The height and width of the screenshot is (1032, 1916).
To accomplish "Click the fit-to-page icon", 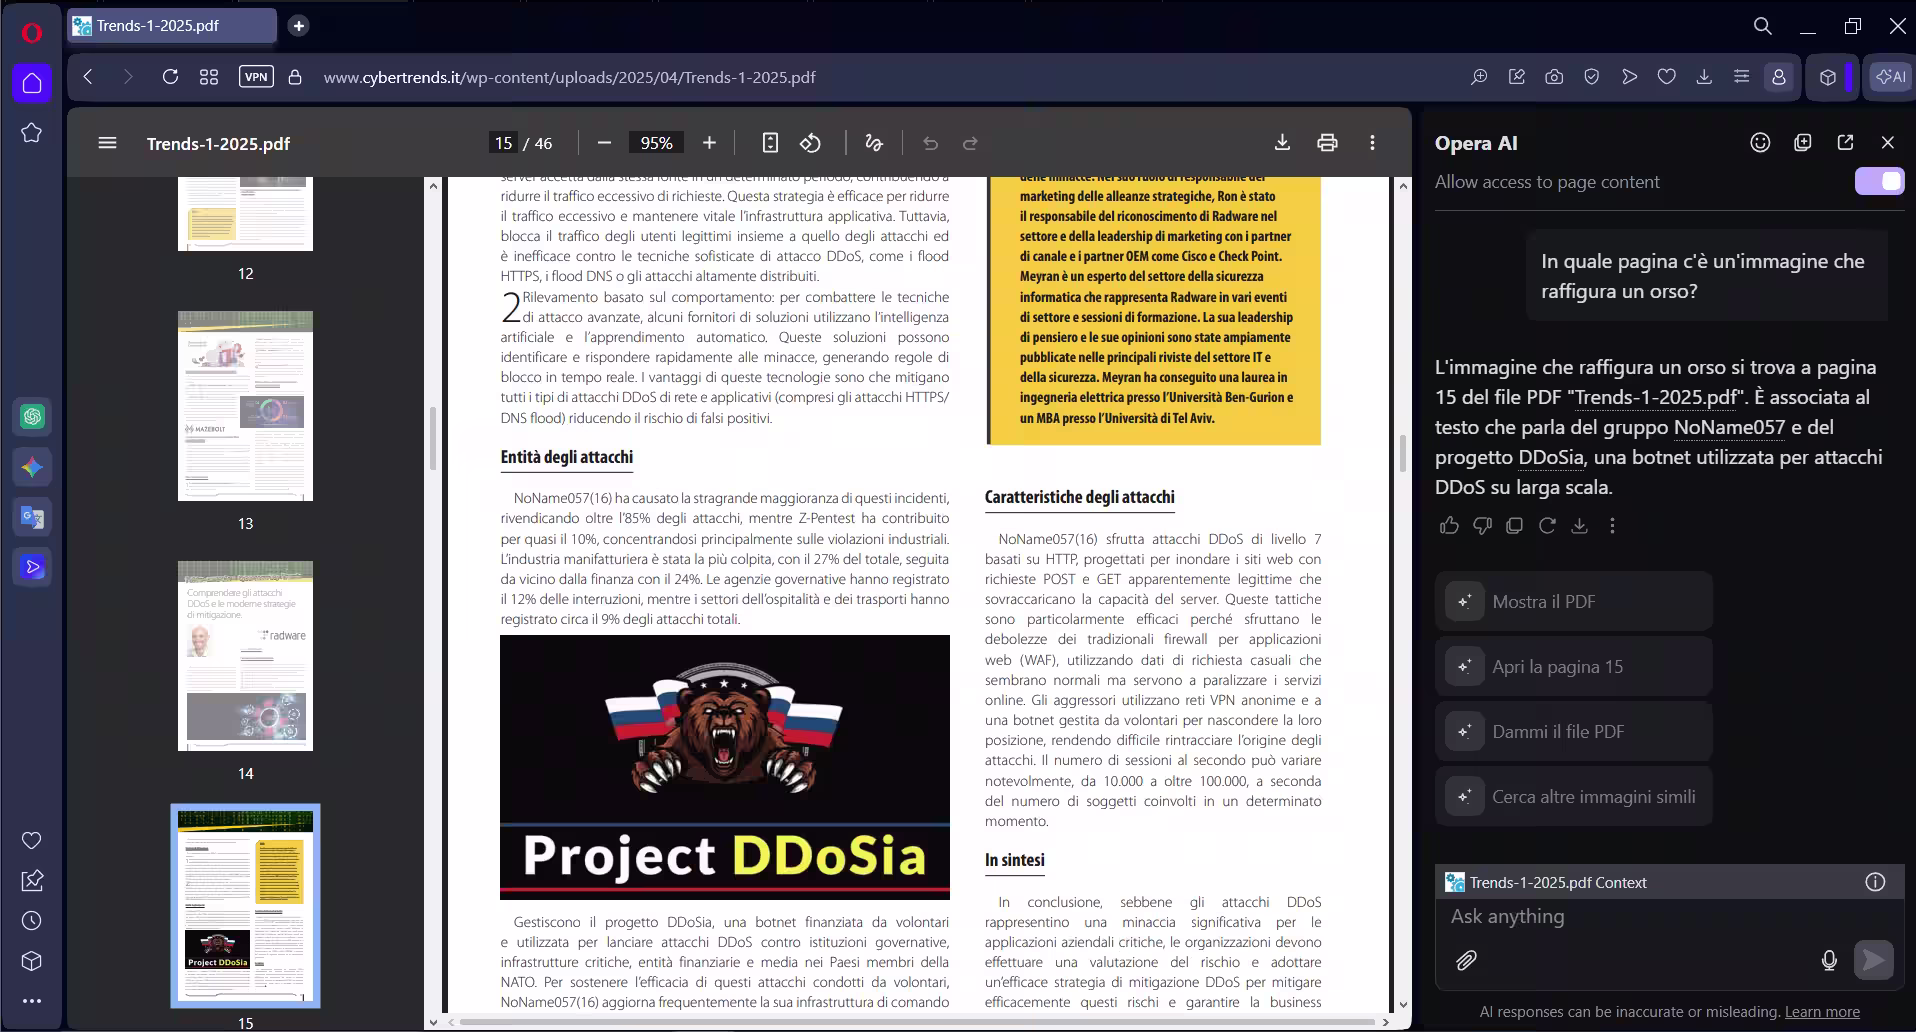I will click(770, 143).
